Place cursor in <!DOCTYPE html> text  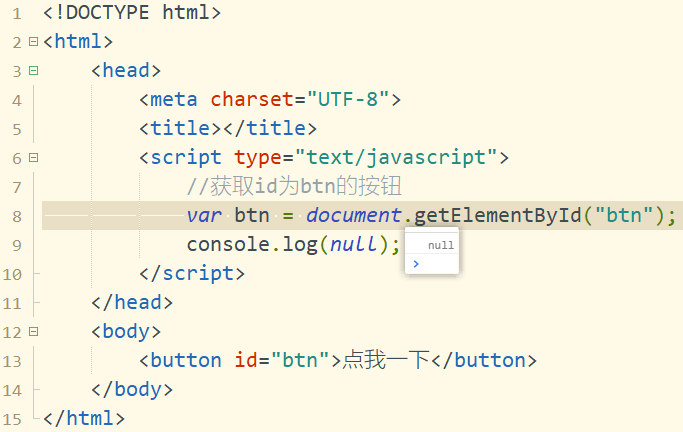click(132, 12)
